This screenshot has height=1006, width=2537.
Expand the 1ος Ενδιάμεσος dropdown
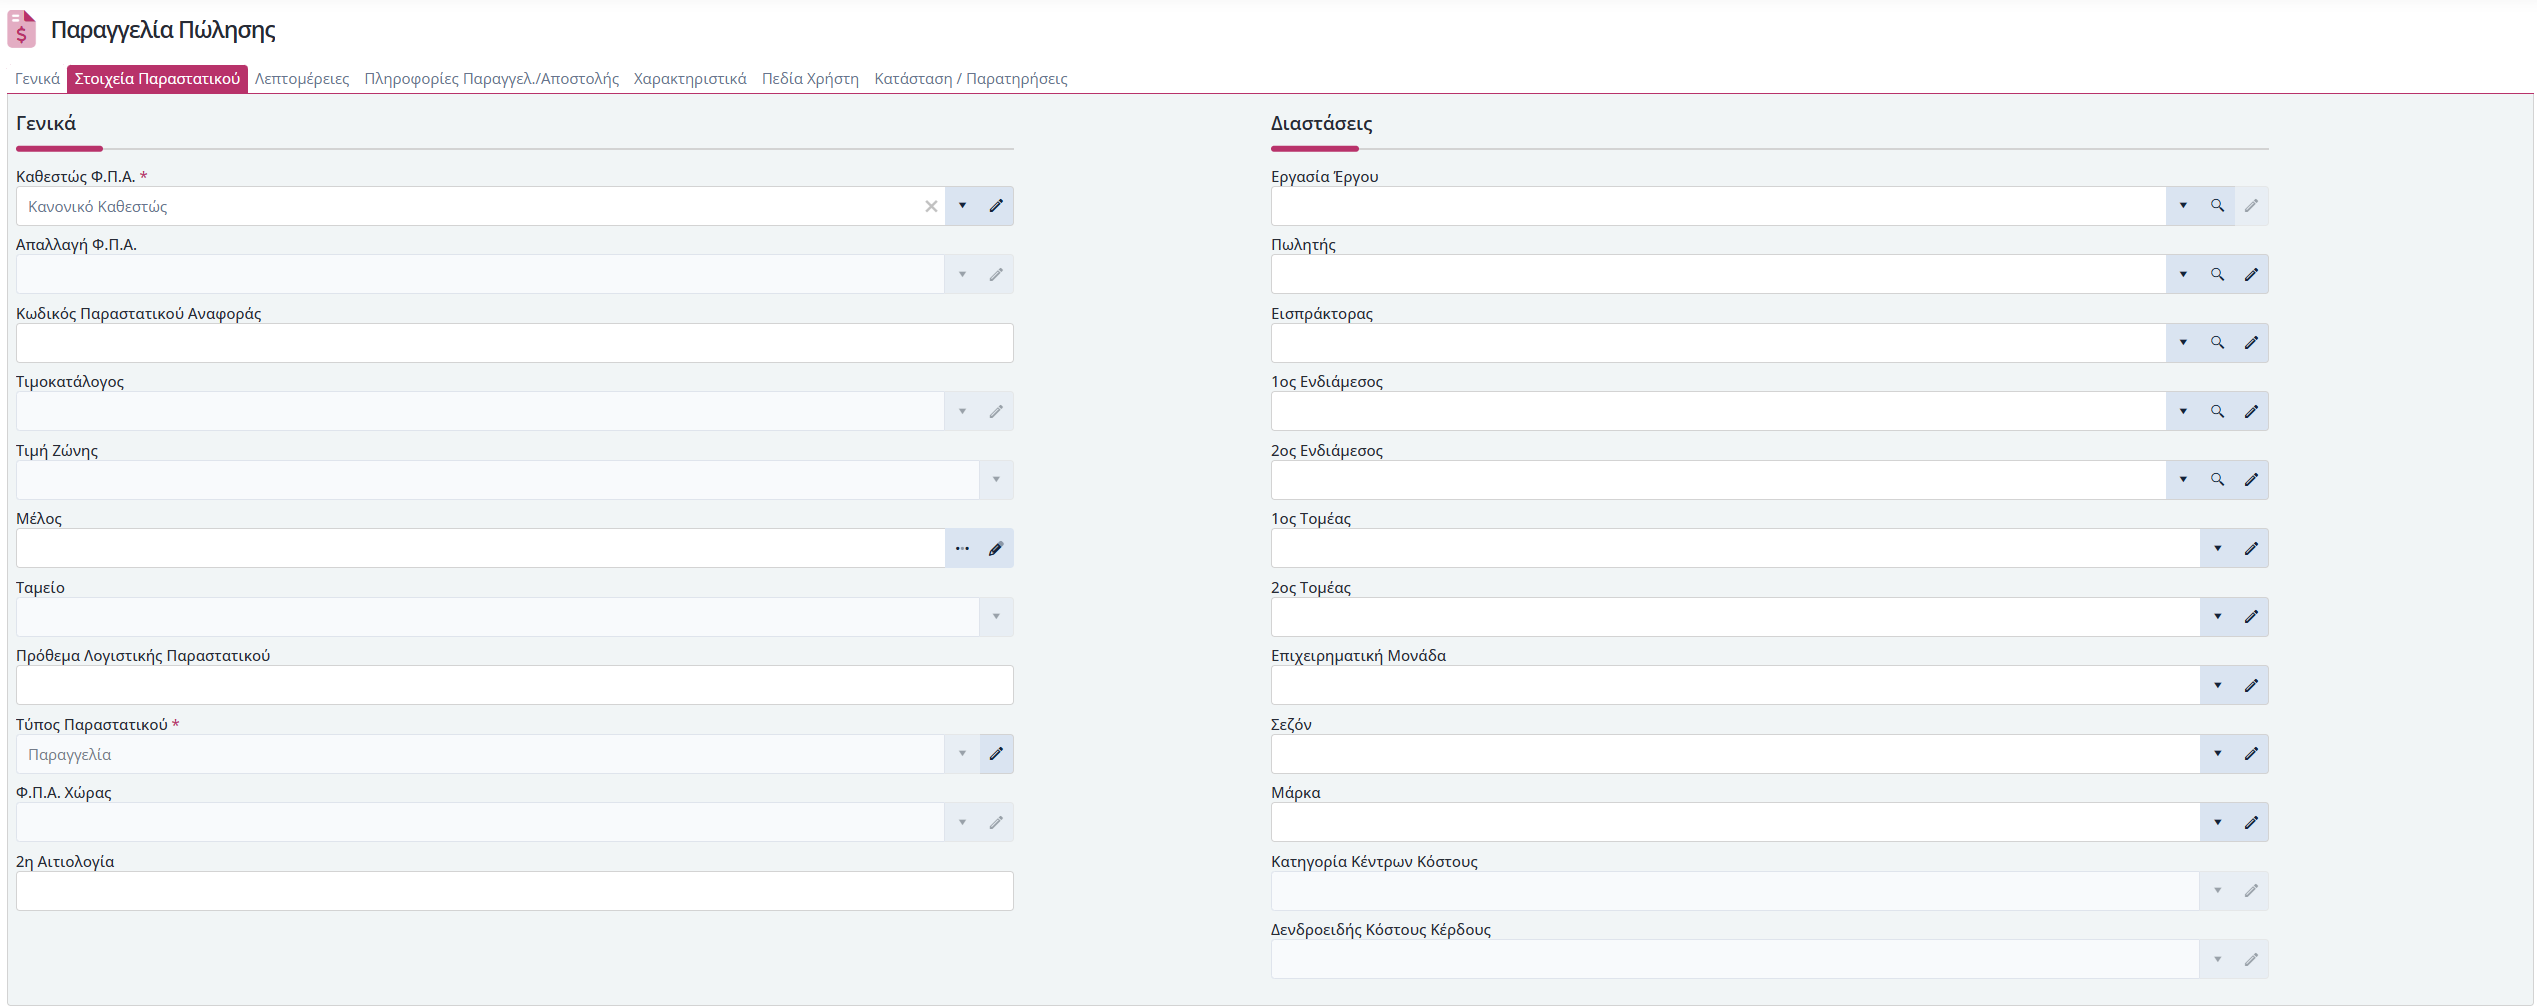(x=2183, y=411)
